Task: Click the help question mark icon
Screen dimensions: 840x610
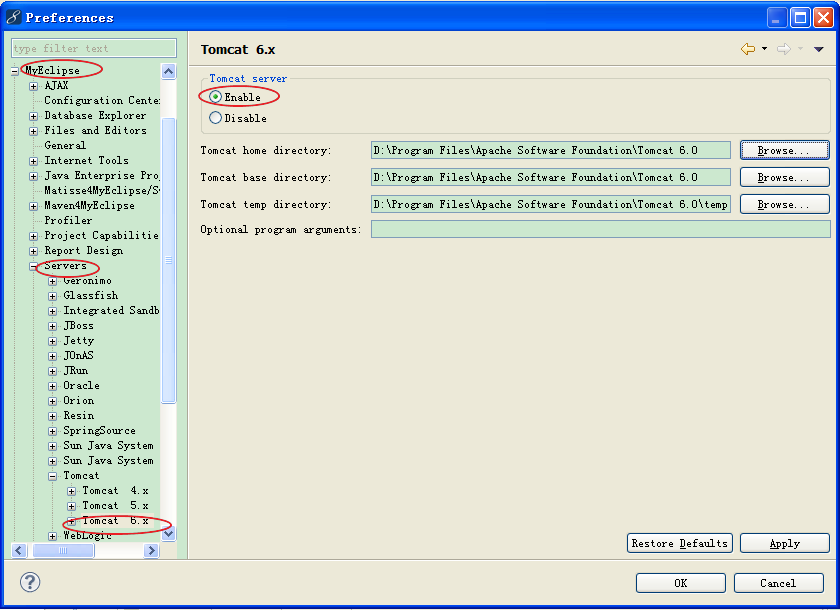Action: pyautogui.click(x=30, y=582)
